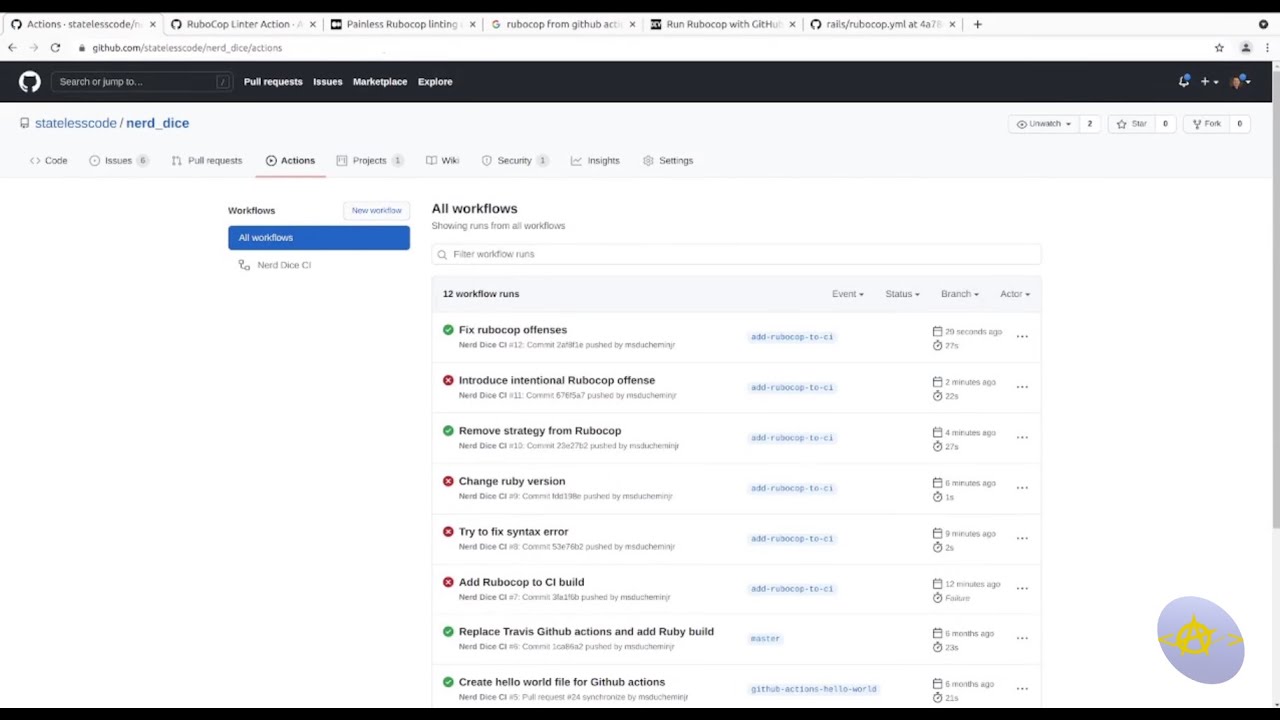Open Marketplace in top navigation
The width and height of the screenshot is (1280, 720).
pyautogui.click(x=380, y=82)
